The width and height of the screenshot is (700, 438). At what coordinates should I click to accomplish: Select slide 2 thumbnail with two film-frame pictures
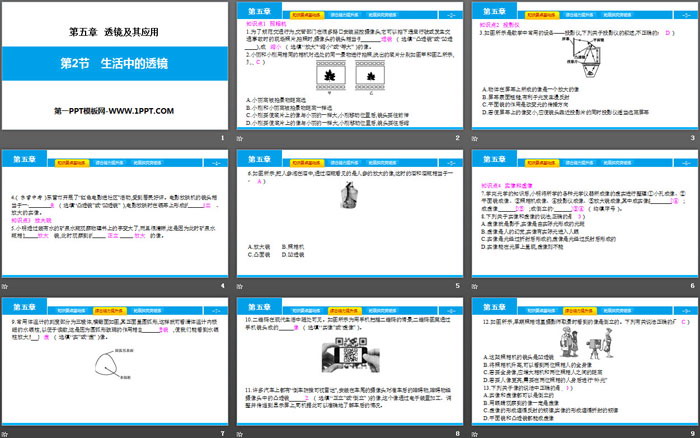[350, 66]
